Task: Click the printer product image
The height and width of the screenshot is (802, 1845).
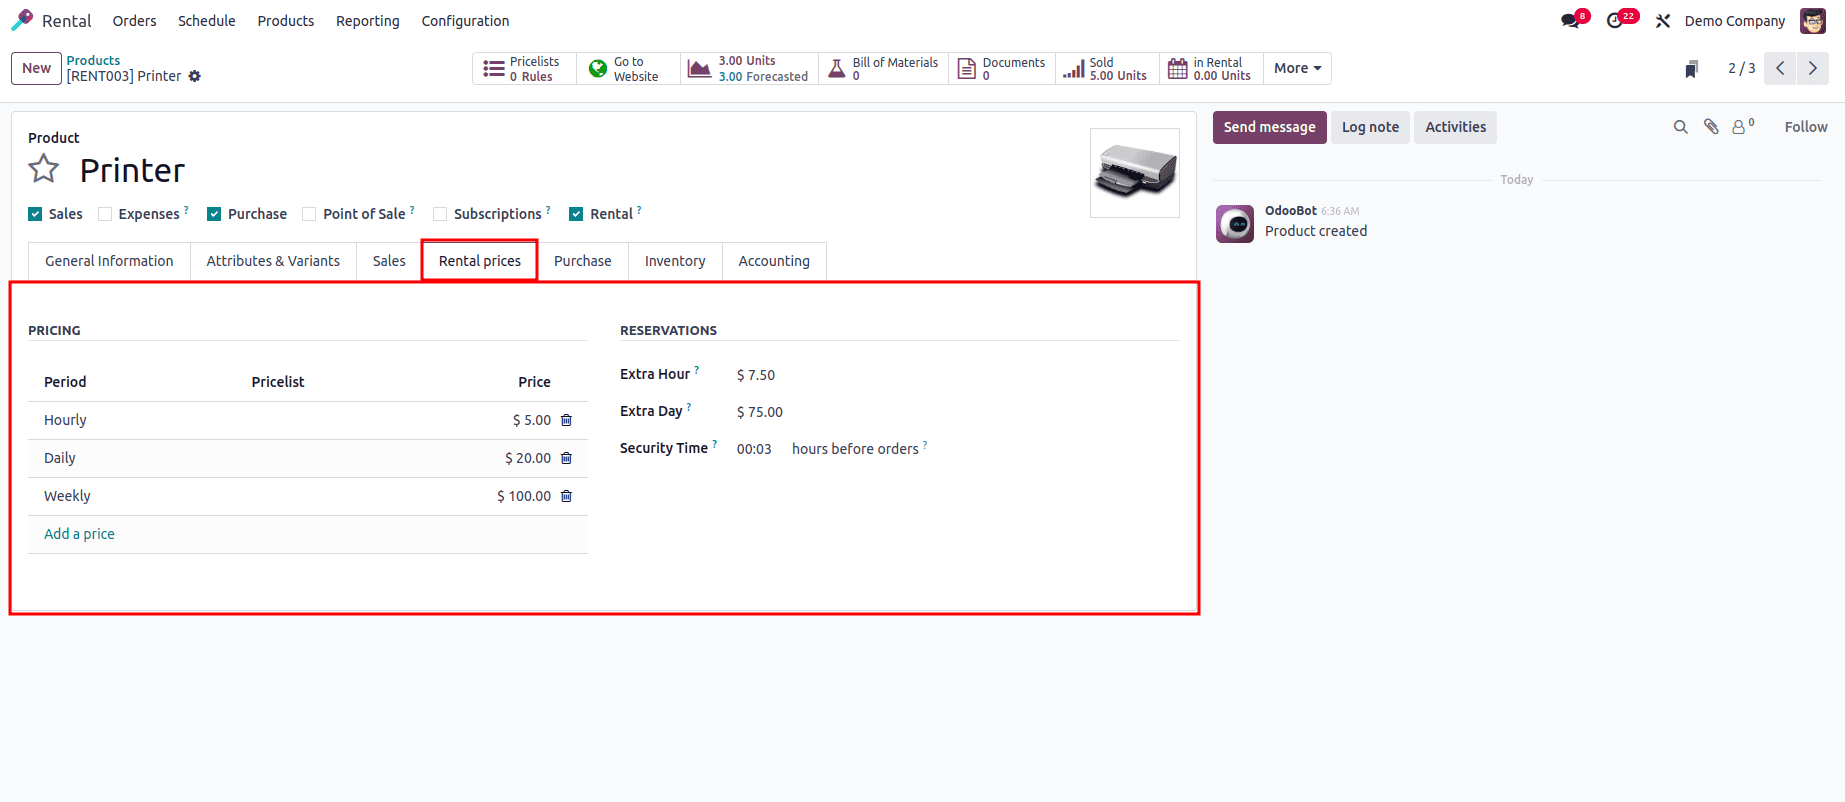Action: [1135, 173]
